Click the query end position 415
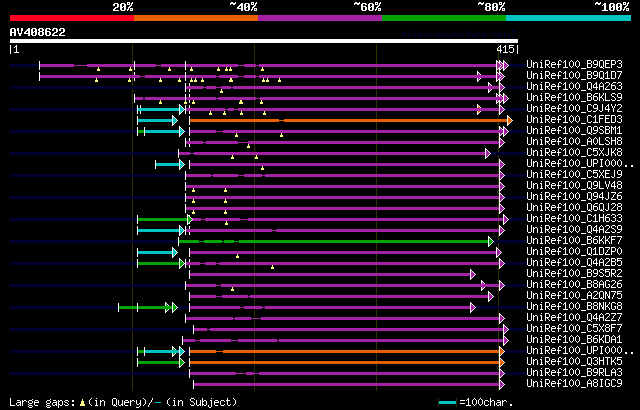640x410 pixels. (x=505, y=49)
